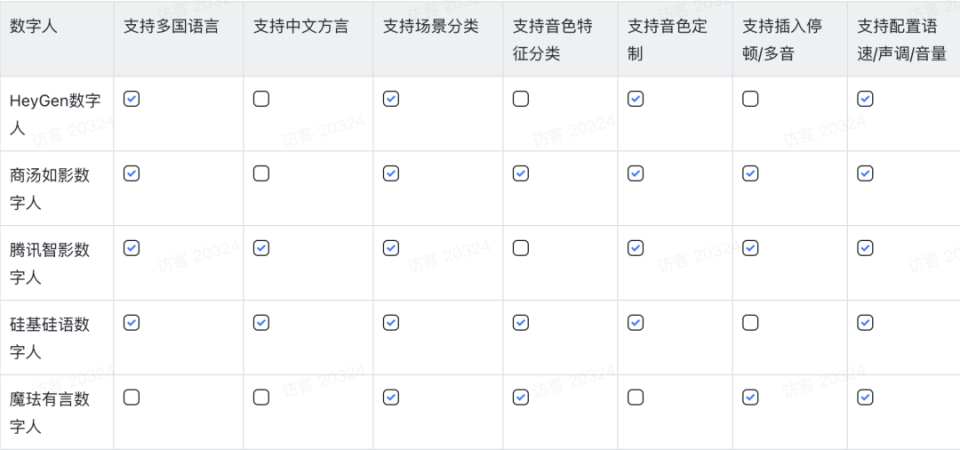Uncheck 商汤如影数字人 支持音色定制 checkbox
The height and width of the screenshot is (450, 960).
(x=636, y=174)
